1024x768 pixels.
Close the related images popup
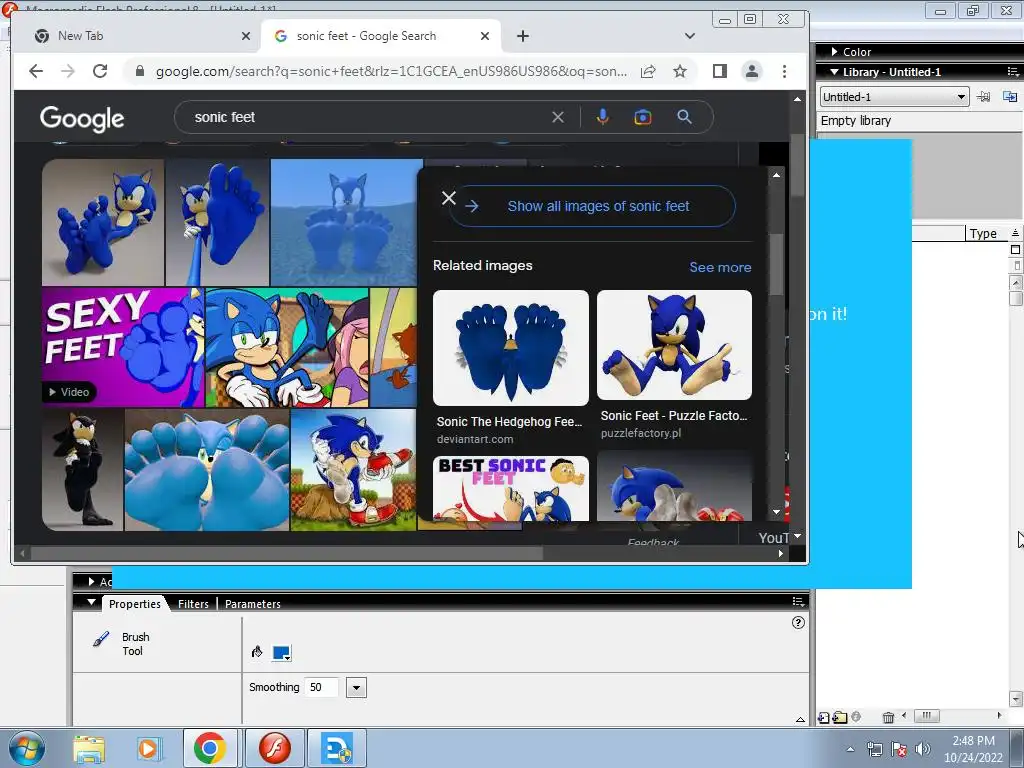pyautogui.click(x=449, y=198)
